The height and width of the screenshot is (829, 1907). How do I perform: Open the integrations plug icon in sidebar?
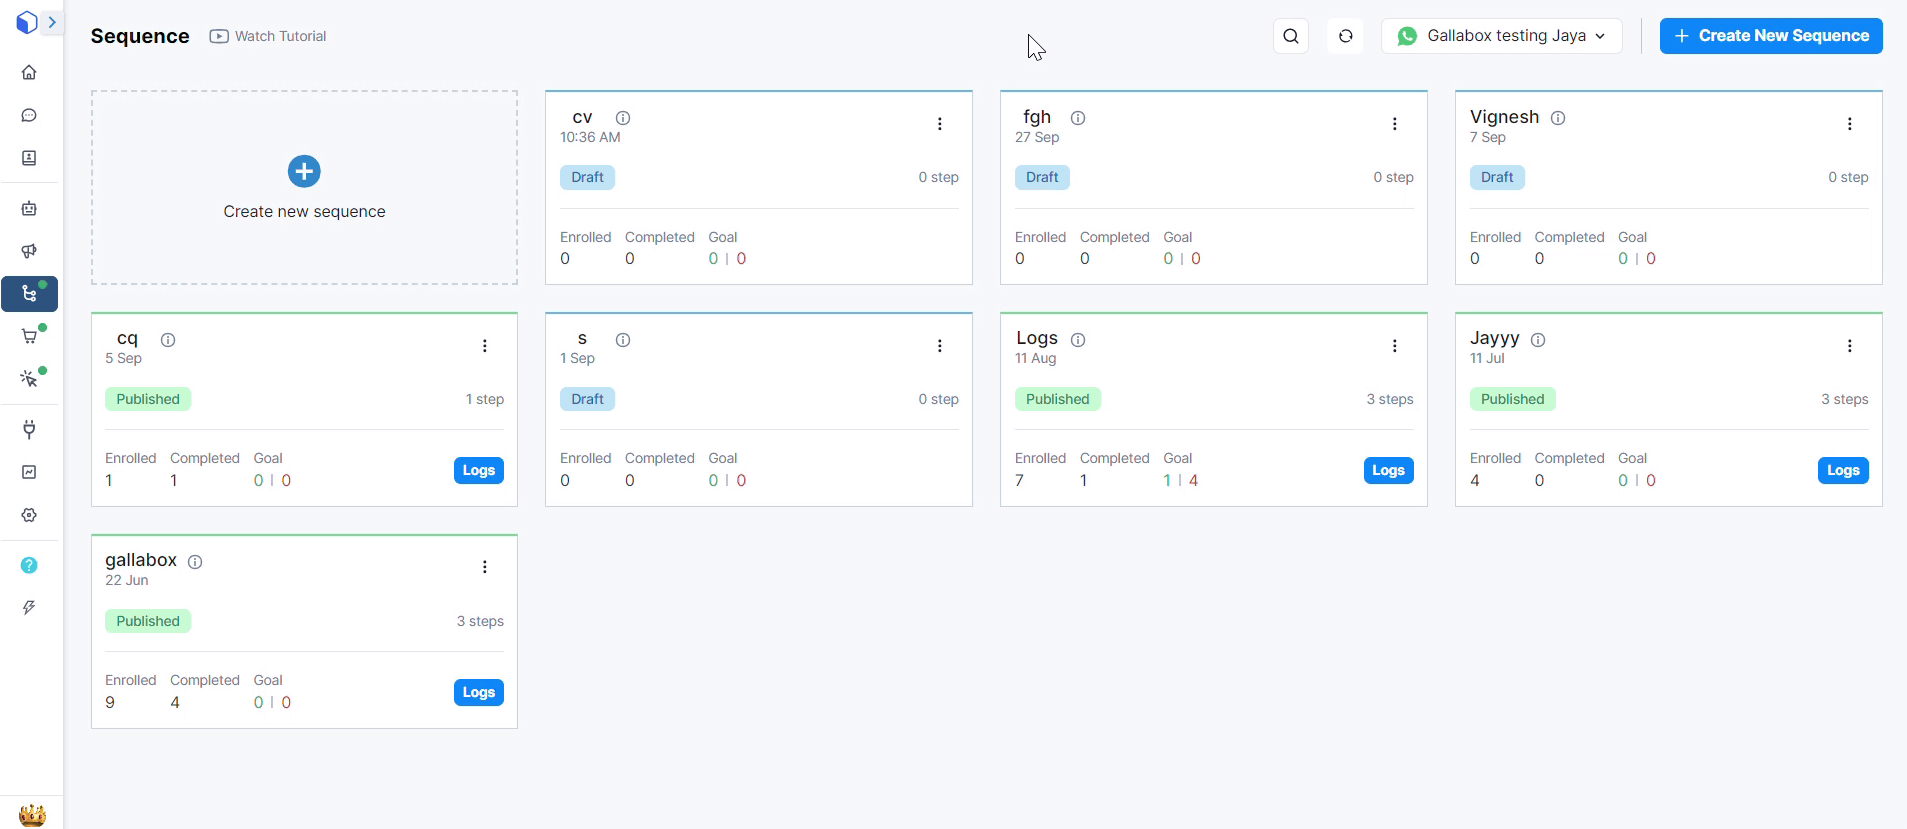pyautogui.click(x=29, y=430)
